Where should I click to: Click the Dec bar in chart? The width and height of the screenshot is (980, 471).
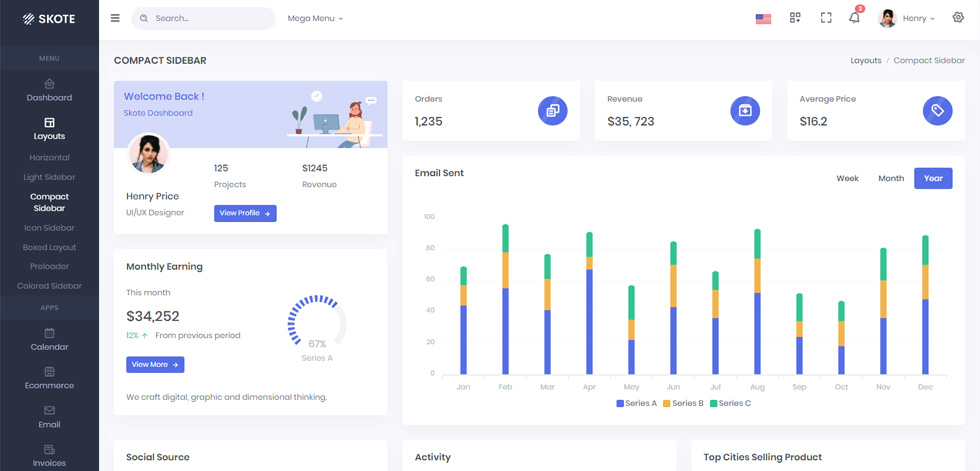[x=925, y=305]
